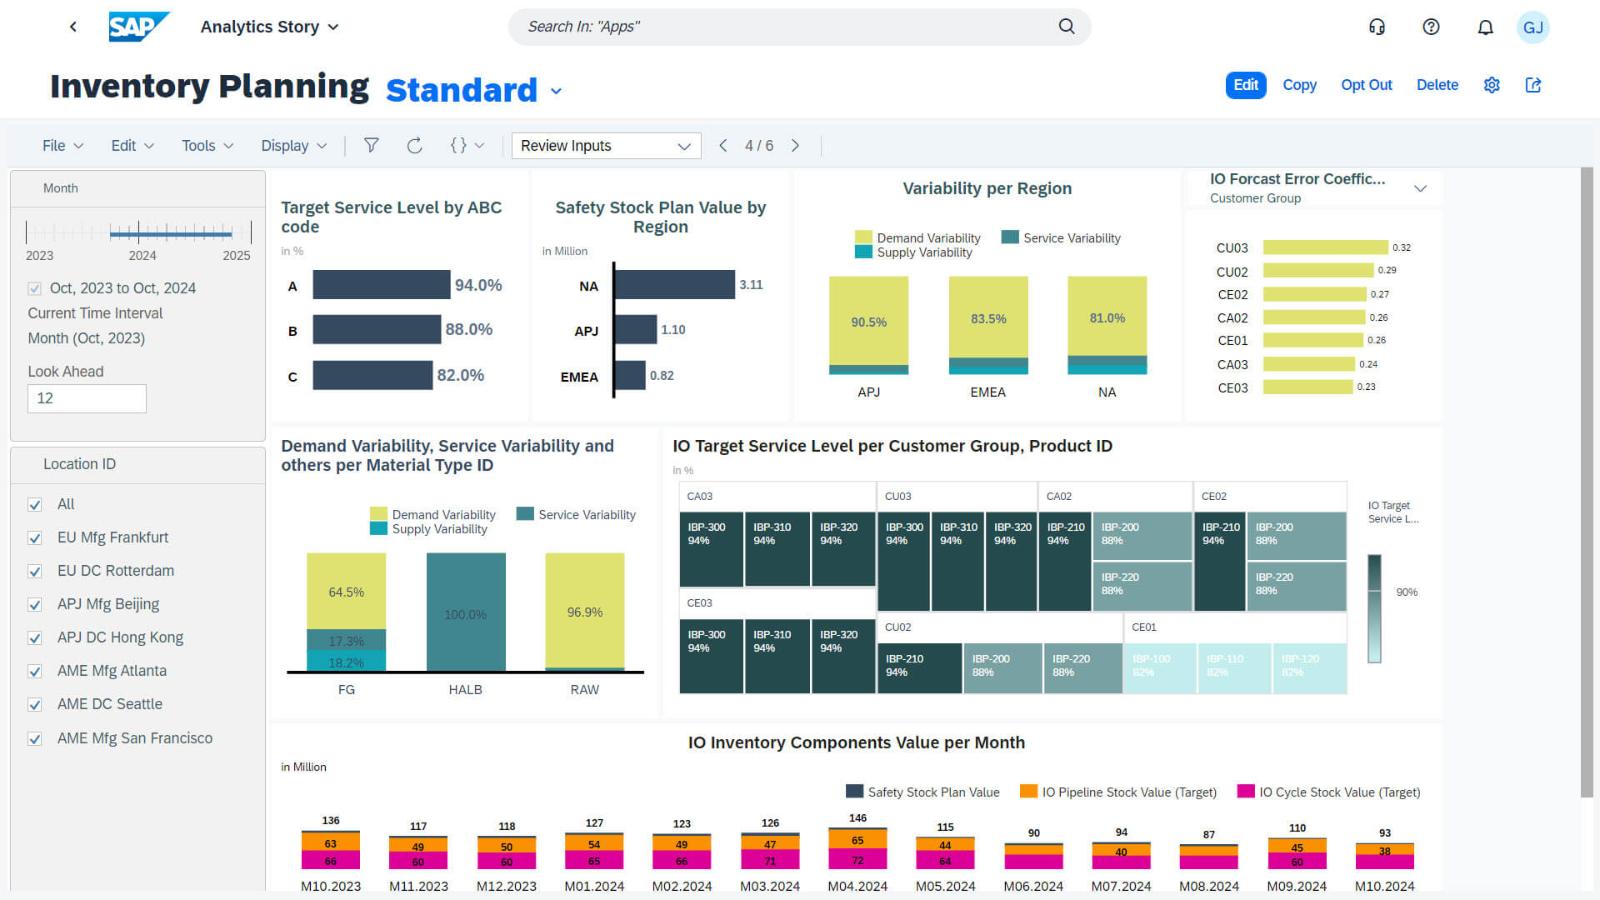
Task: Click the headset support icon
Action: click(x=1377, y=27)
